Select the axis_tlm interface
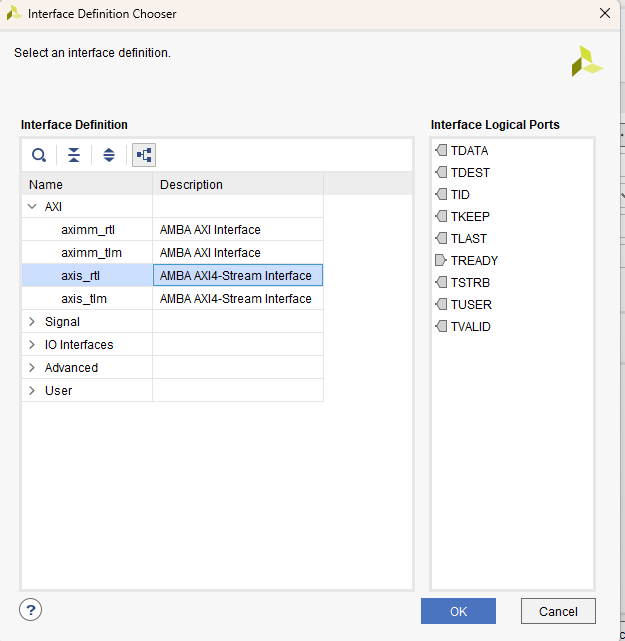Viewport: 625px width, 641px height. [84, 299]
